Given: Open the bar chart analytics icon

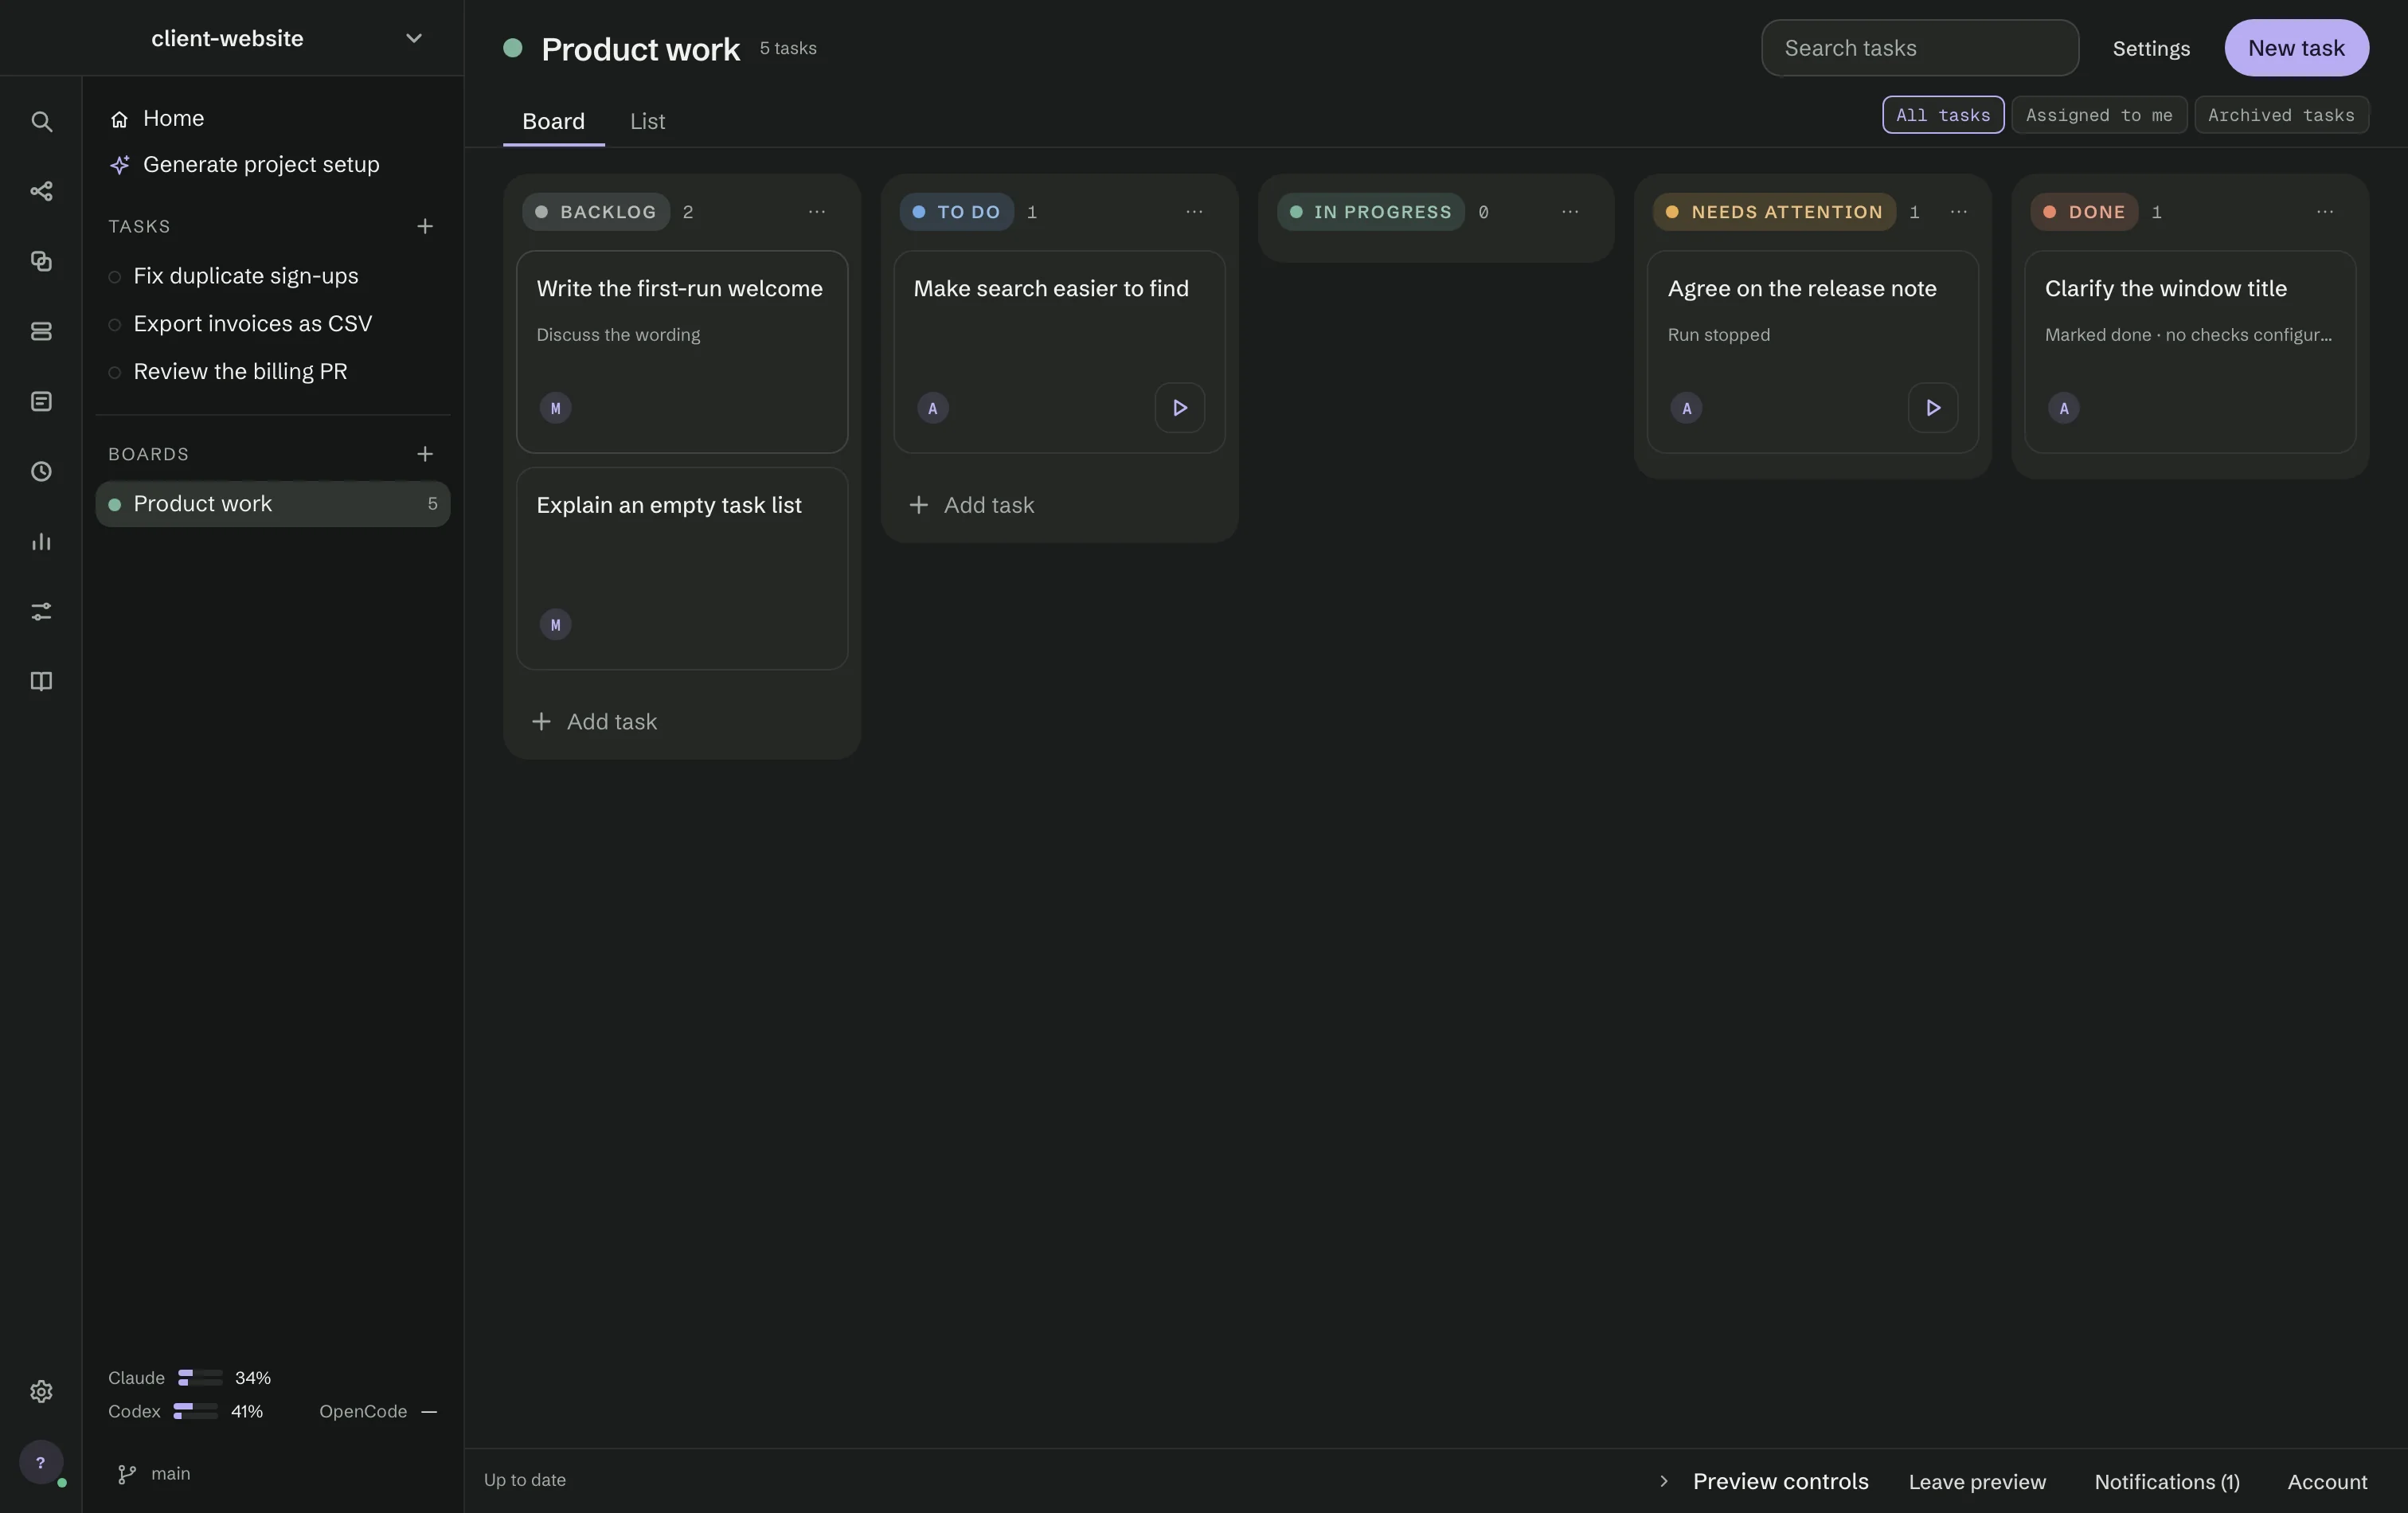Looking at the screenshot, I should [x=41, y=541].
